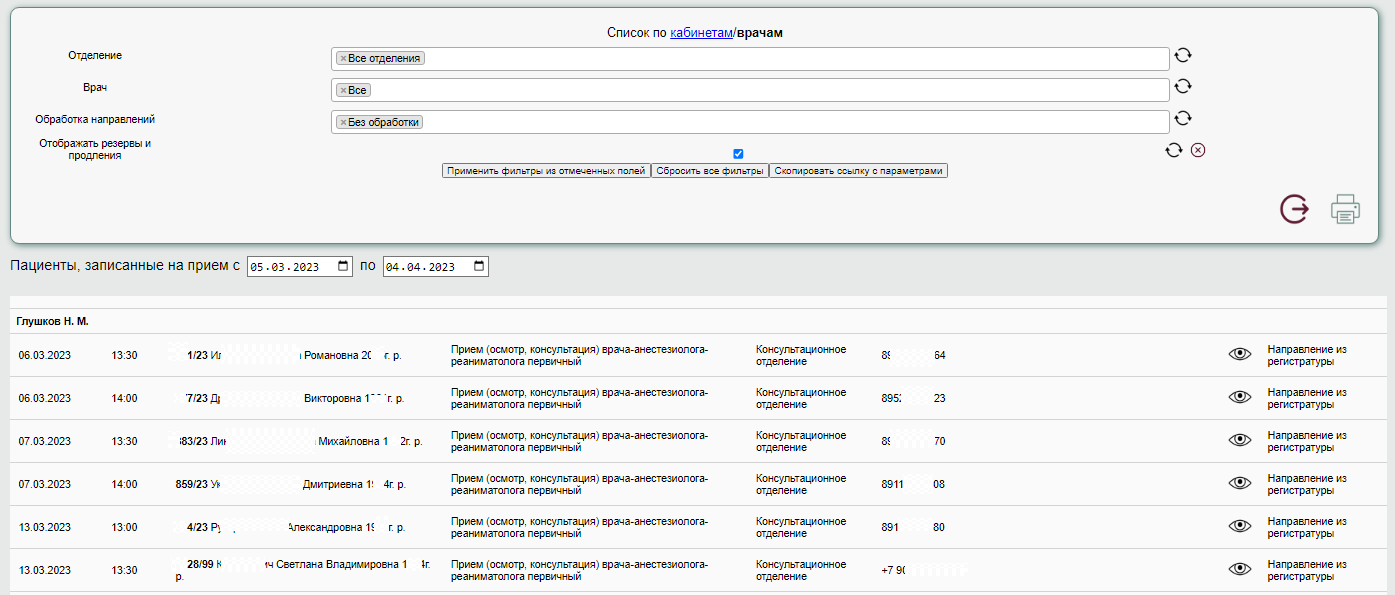Click the Применить фильтры из отмеченных полей button
Screen dimensions: 1395x595
(x=546, y=171)
